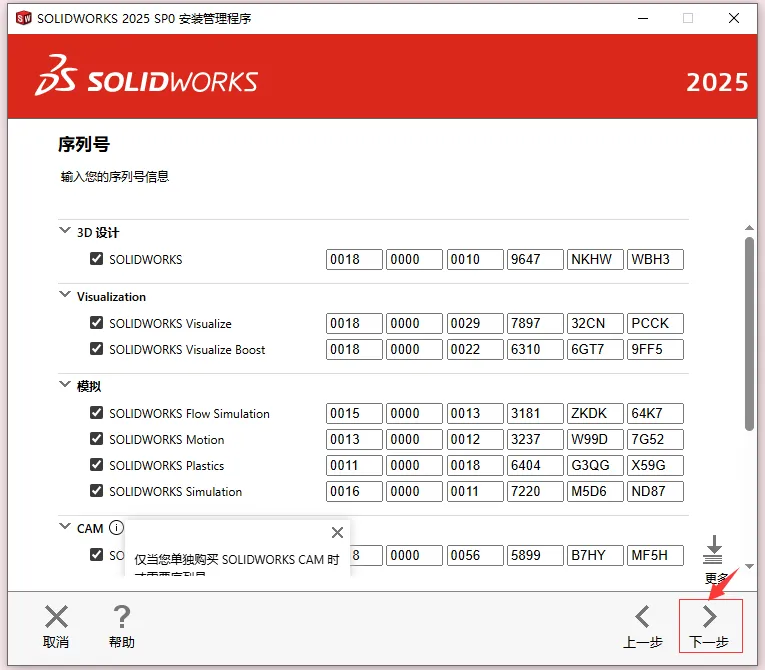Viewport: 765px width, 670px height.
Task: Click SOLIDWORKS serial field containing 9647
Action: click(x=535, y=259)
